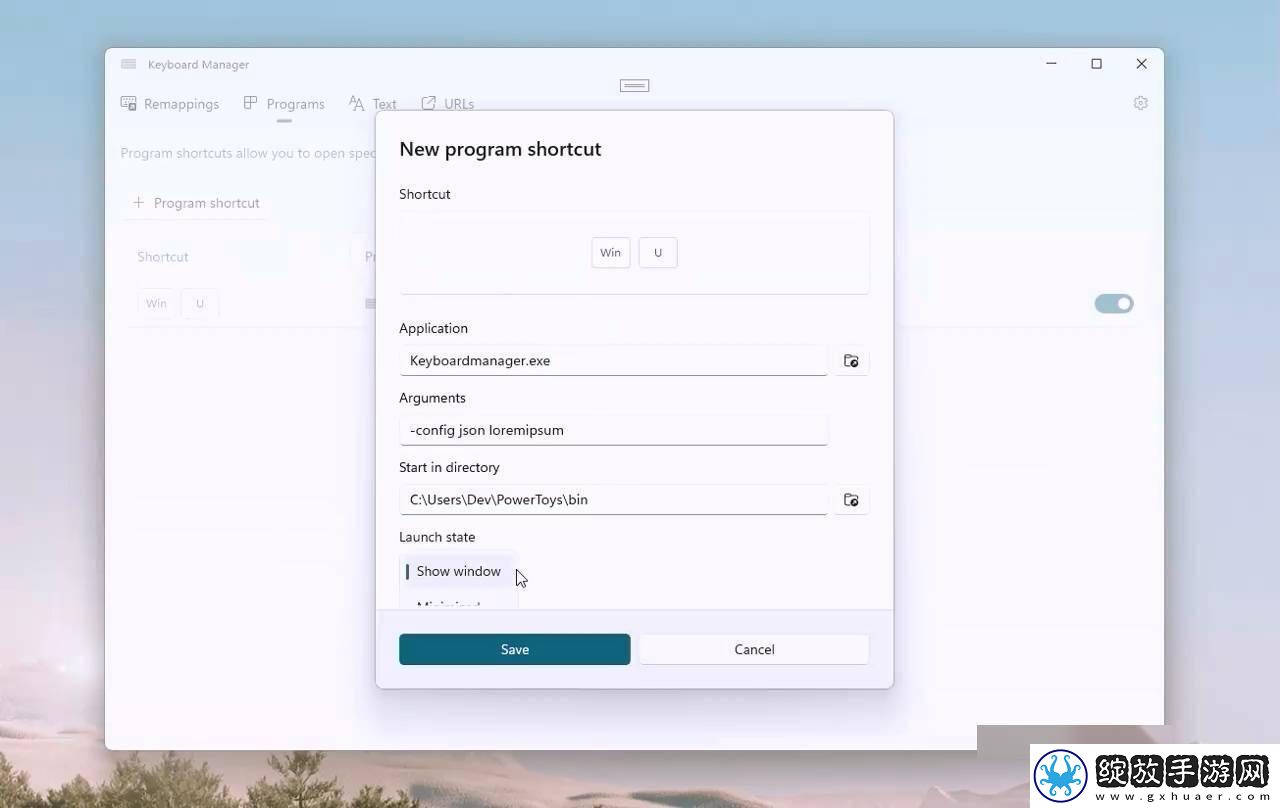Click the U key in background list row
The image size is (1280, 808).
coord(200,304)
